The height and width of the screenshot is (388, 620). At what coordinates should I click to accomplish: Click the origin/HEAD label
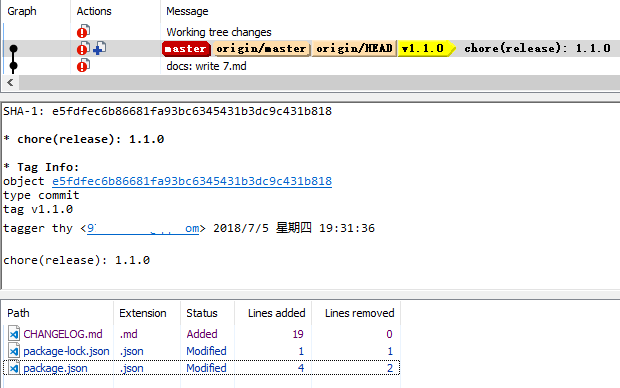(x=354, y=49)
